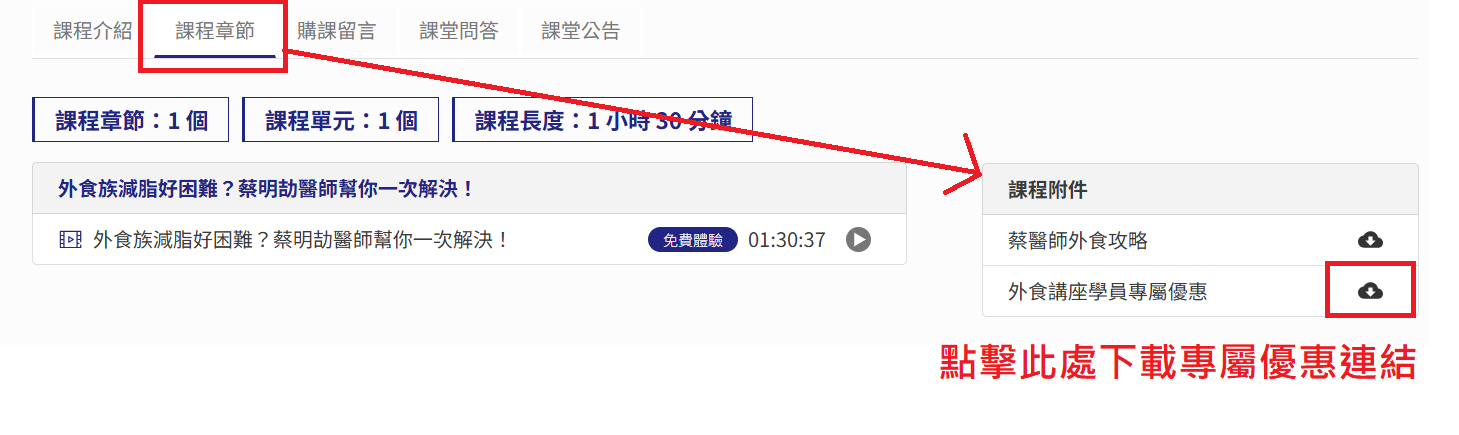Click cloud download icon for 外食講座學員專屬優惠
This screenshot has height=435, width=1459.
(x=1370, y=291)
